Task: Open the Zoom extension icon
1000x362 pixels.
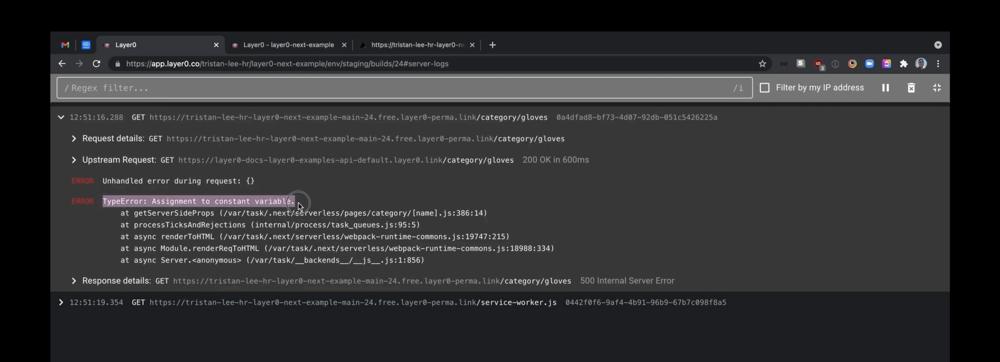Action: pos(869,64)
